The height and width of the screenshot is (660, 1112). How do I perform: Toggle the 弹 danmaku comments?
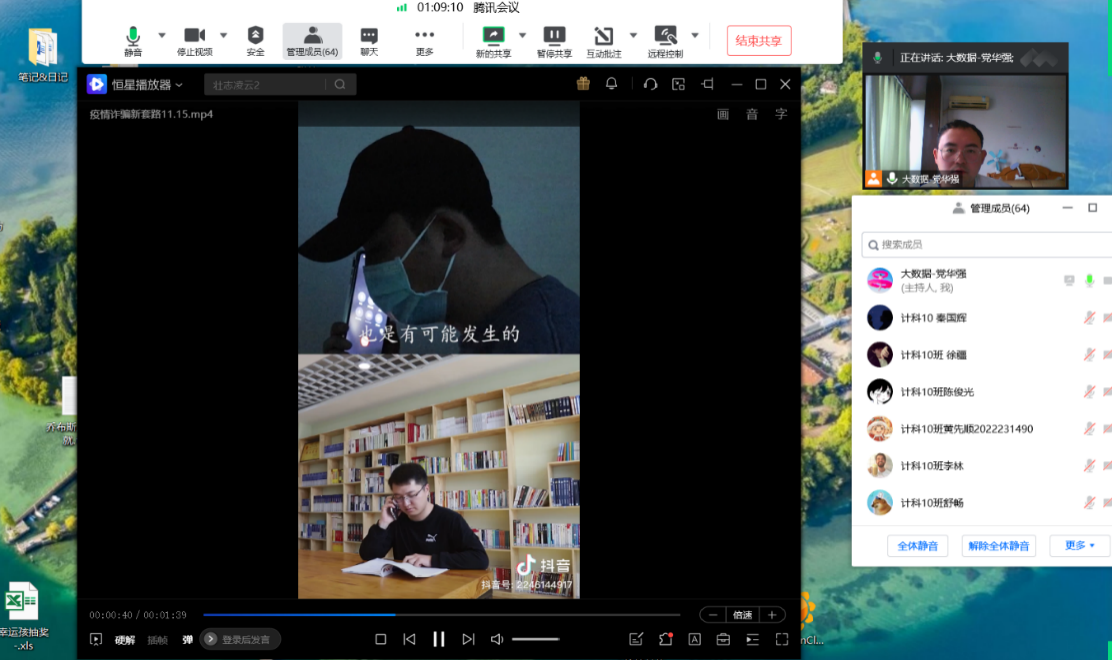[x=187, y=639]
